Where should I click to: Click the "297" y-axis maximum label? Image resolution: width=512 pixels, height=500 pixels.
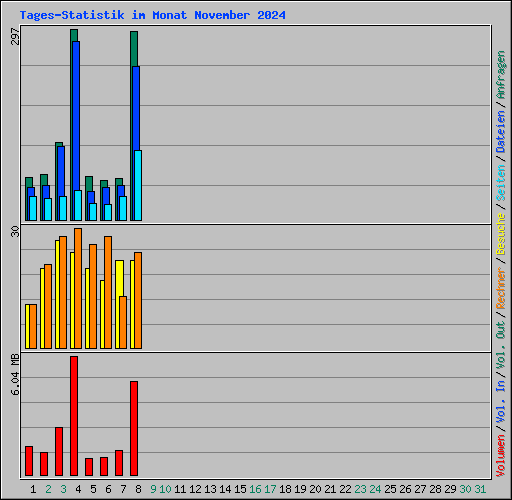(15, 36)
